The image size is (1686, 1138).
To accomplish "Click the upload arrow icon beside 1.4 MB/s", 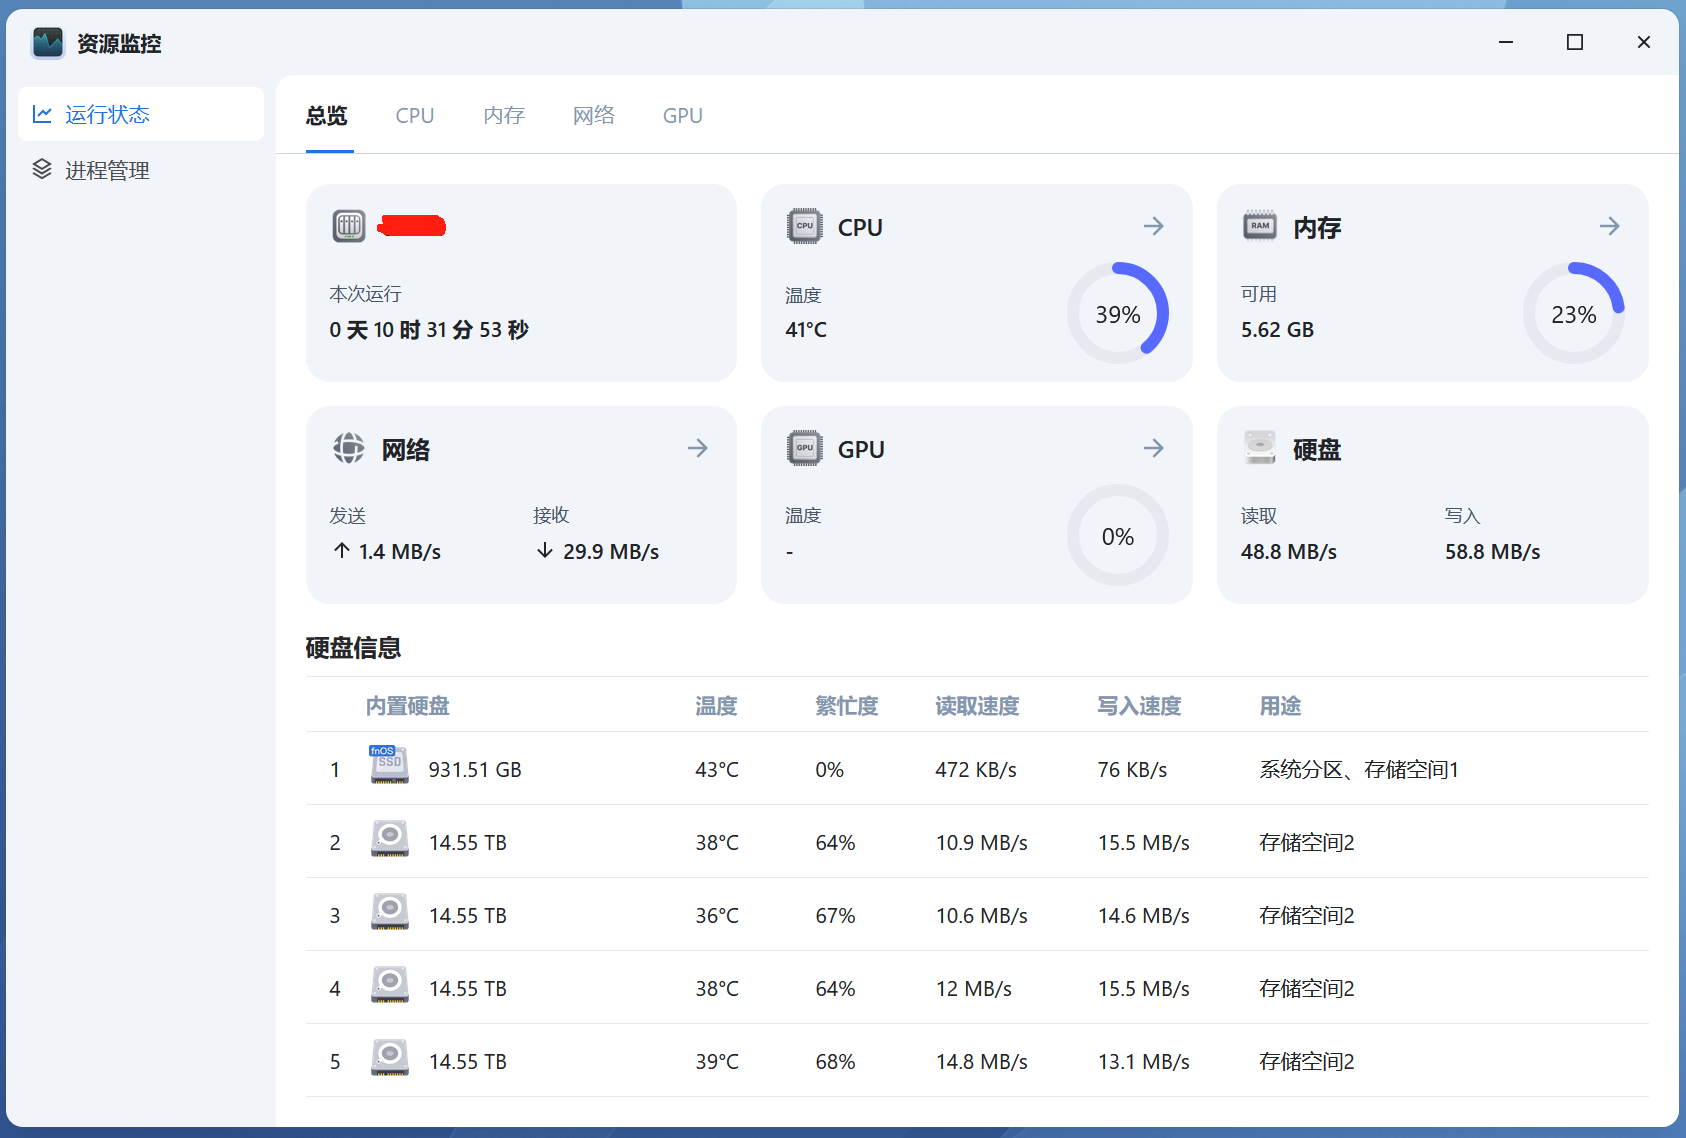I will click(342, 551).
